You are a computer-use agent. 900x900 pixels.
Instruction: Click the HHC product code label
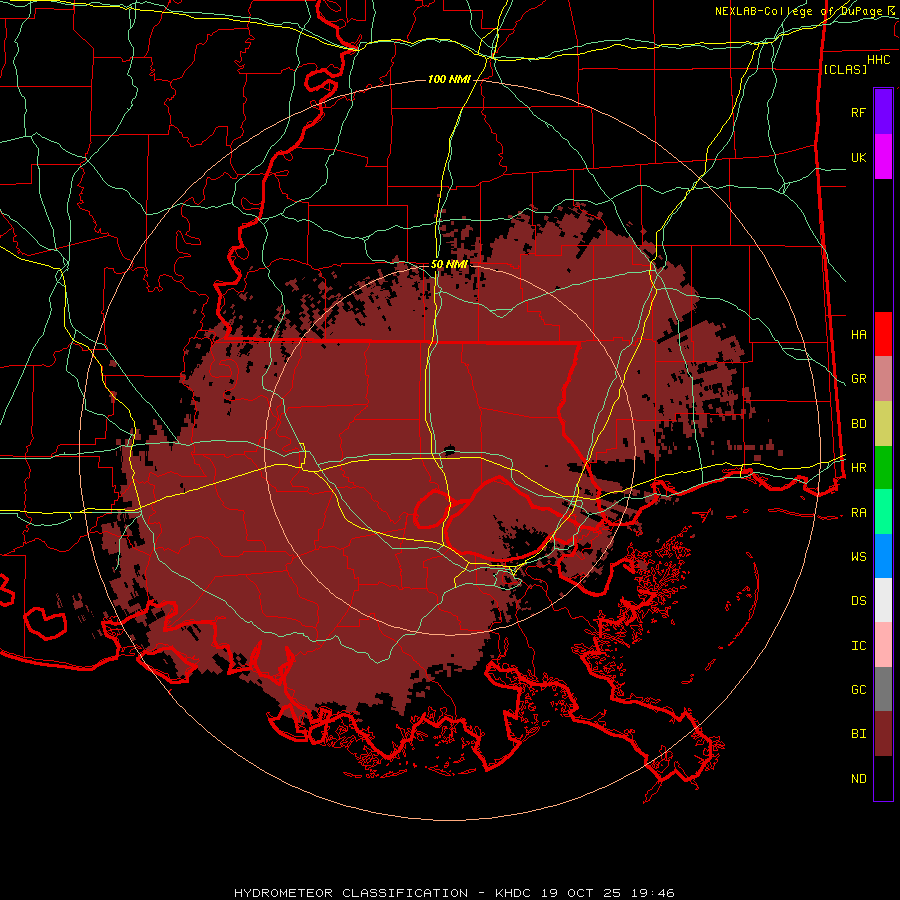878,60
